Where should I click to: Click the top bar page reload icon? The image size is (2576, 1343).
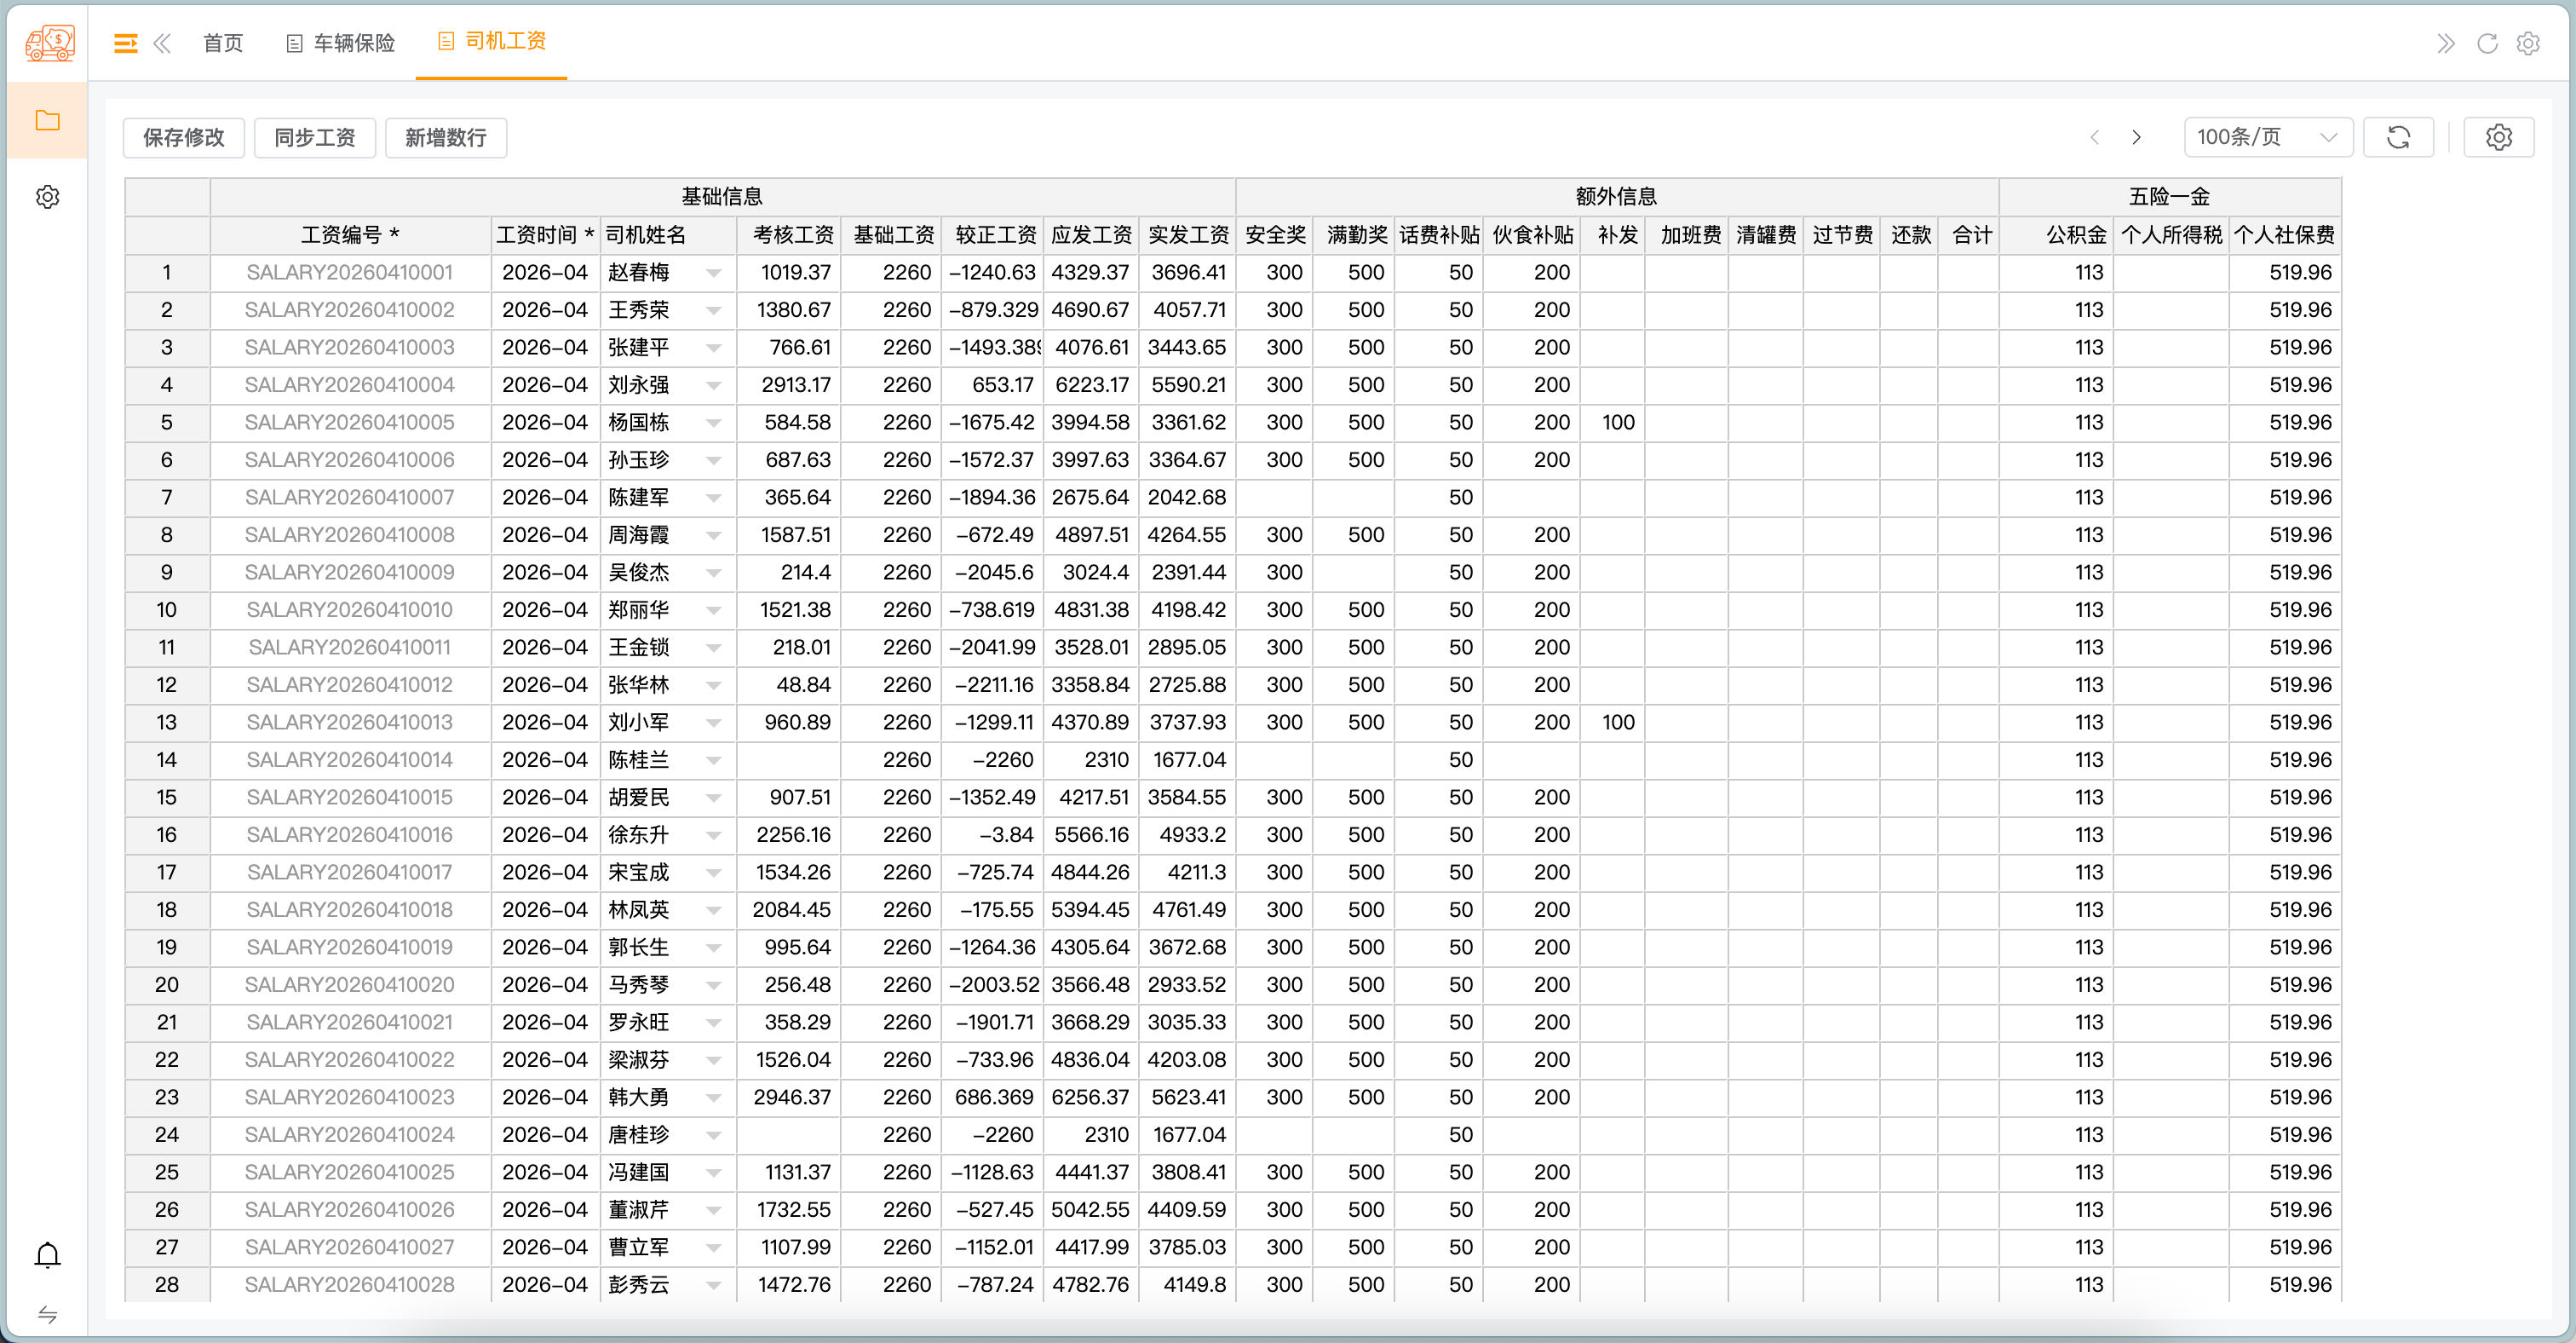coord(2487,43)
